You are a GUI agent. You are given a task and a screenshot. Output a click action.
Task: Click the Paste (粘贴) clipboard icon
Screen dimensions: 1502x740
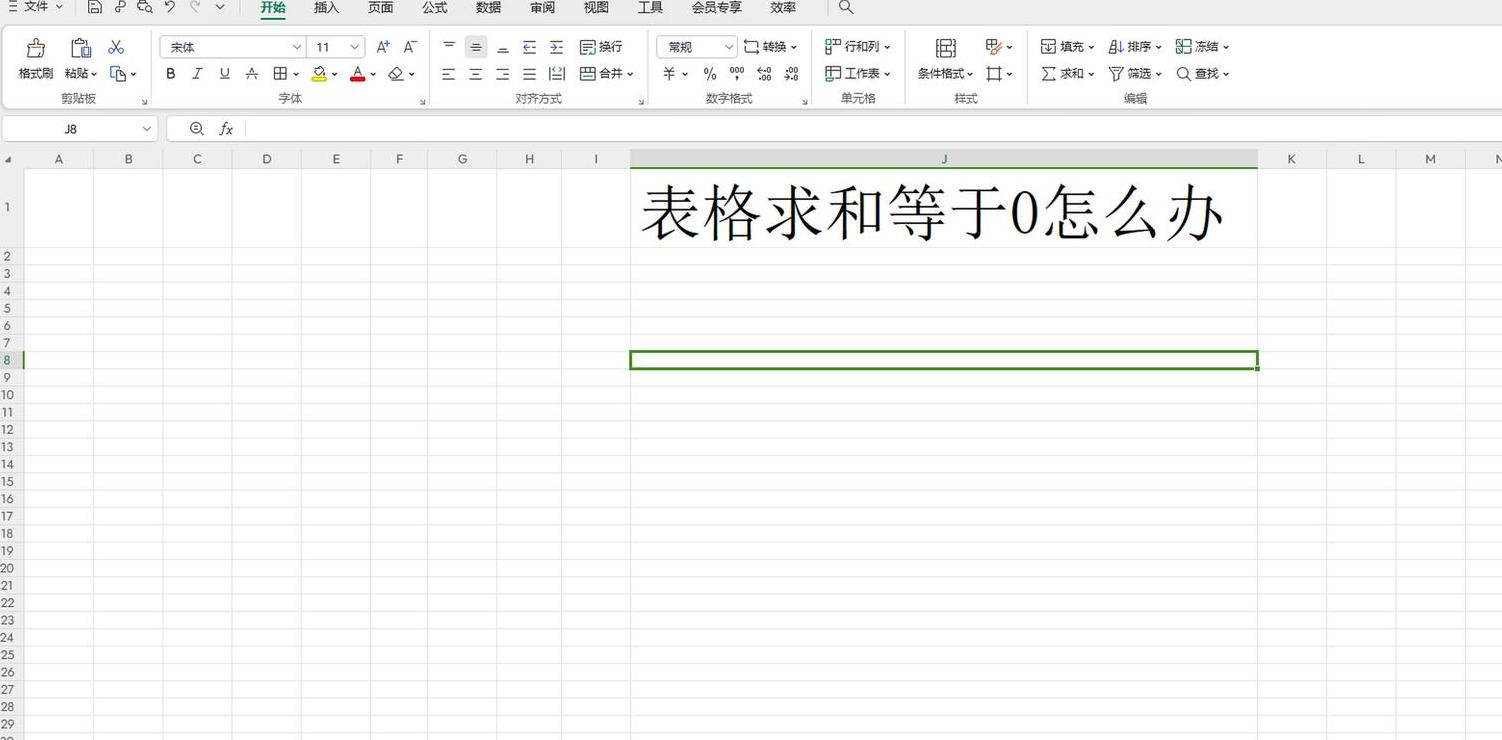[81, 48]
